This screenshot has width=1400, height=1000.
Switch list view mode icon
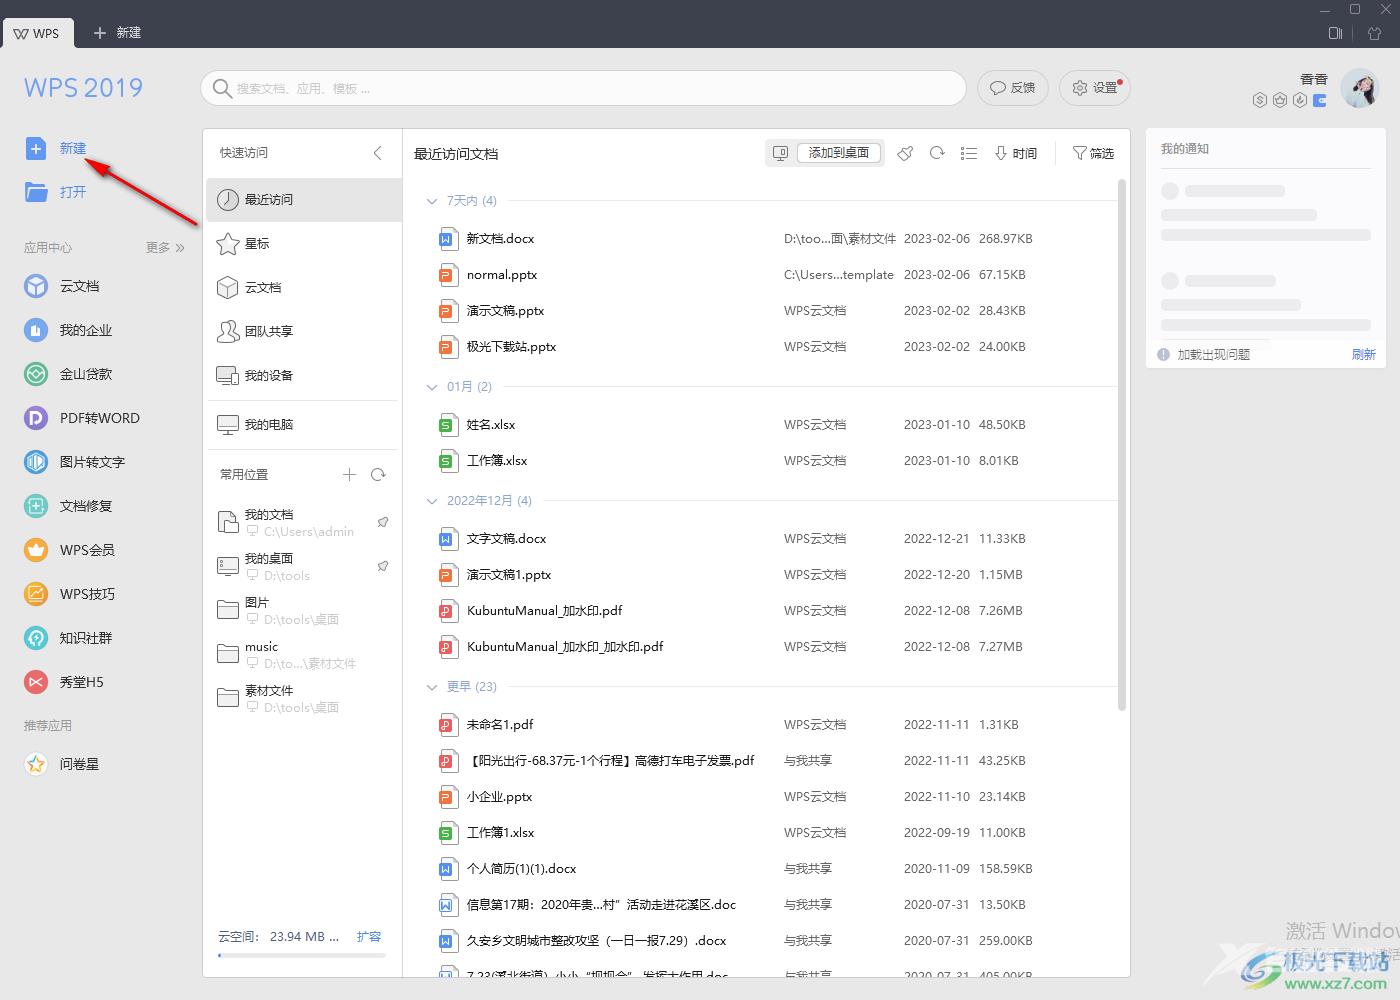[968, 153]
